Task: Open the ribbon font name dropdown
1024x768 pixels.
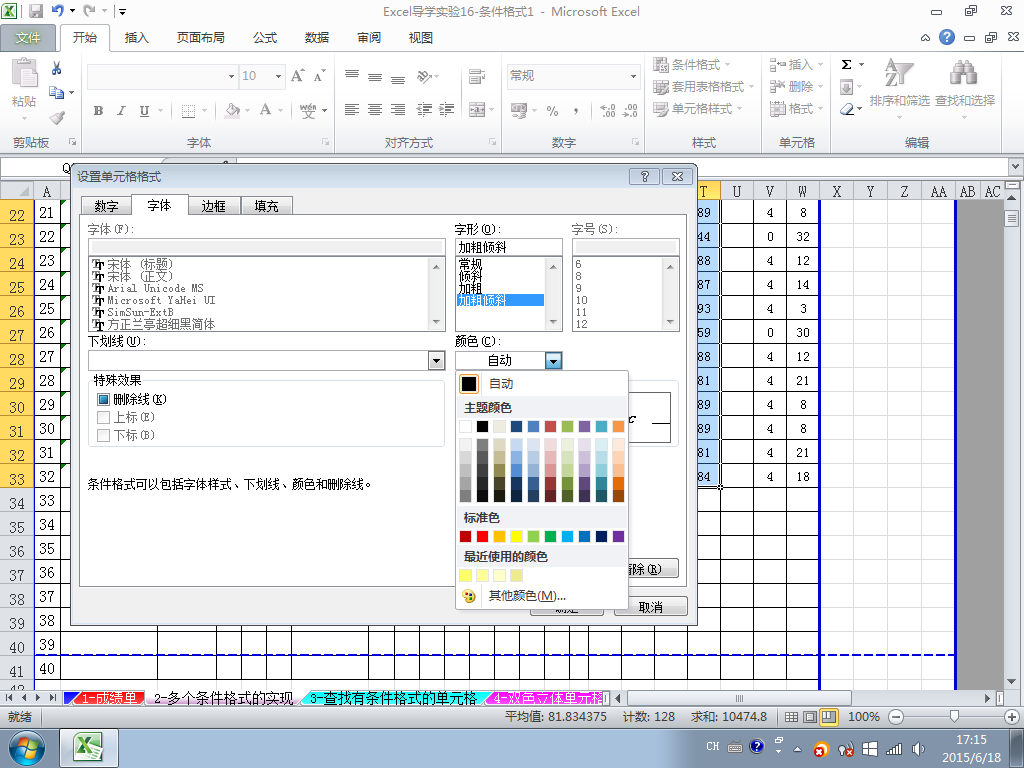Action: click(x=231, y=76)
